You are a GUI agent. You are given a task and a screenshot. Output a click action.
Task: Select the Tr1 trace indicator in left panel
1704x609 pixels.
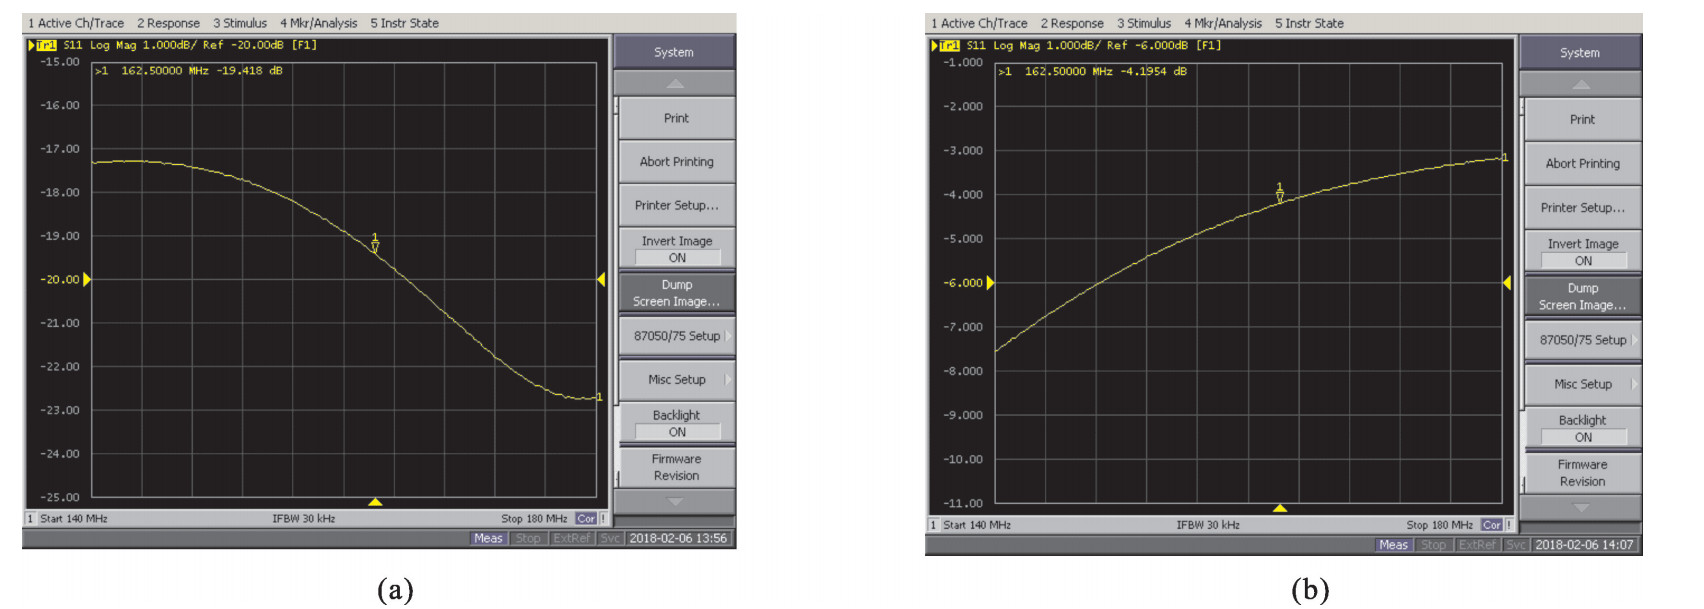[46, 45]
